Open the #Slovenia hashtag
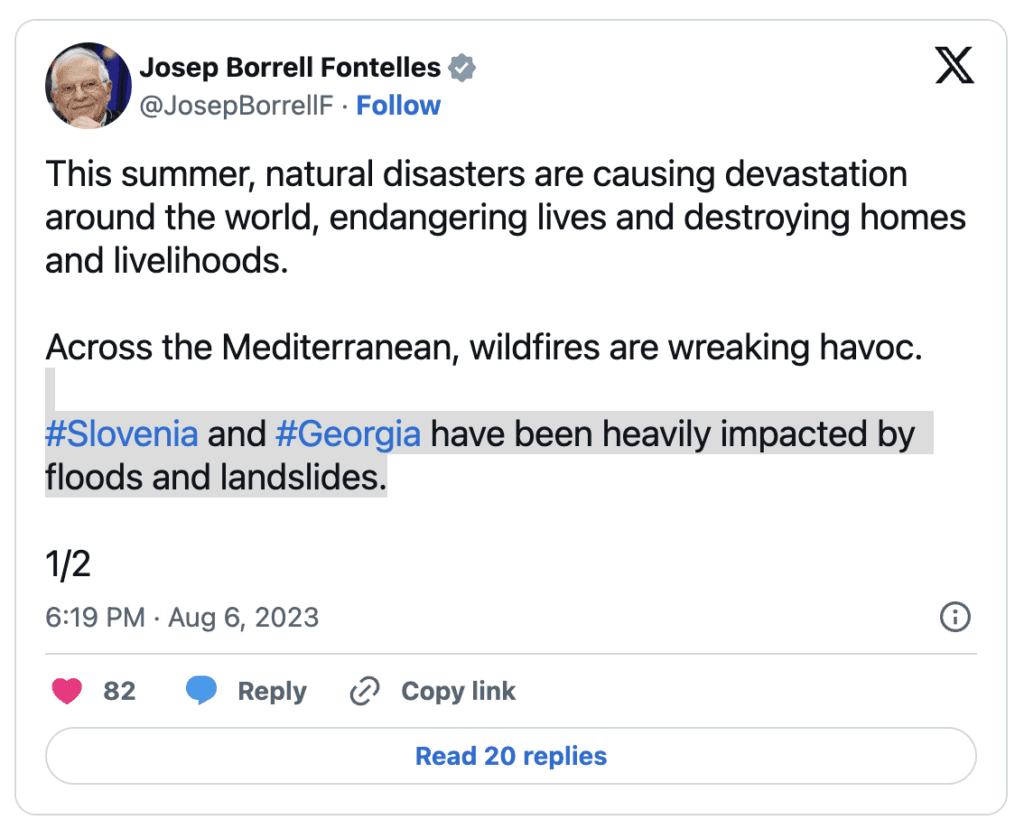Screen dimensions: 1024x829 click(x=122, y=435)
